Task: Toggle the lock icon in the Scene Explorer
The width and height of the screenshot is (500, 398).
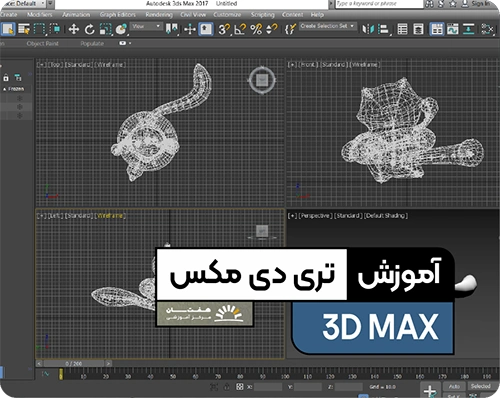Action: pos(6,78)
